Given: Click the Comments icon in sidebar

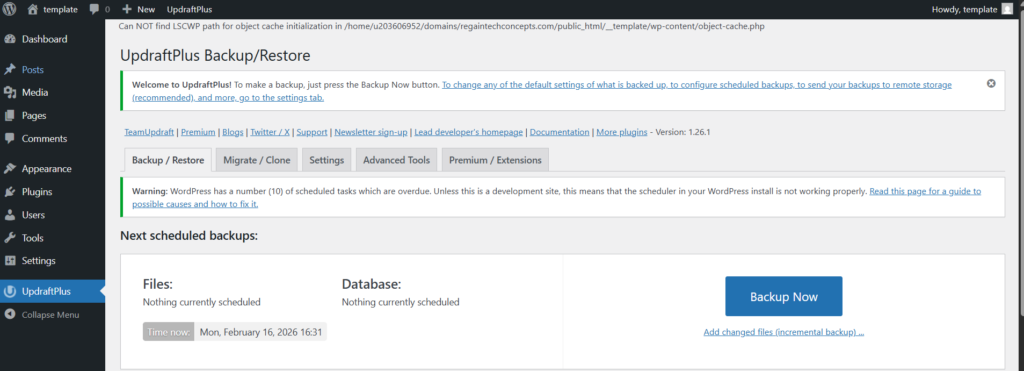Looking at the screenshot, I should coord(10,138).
